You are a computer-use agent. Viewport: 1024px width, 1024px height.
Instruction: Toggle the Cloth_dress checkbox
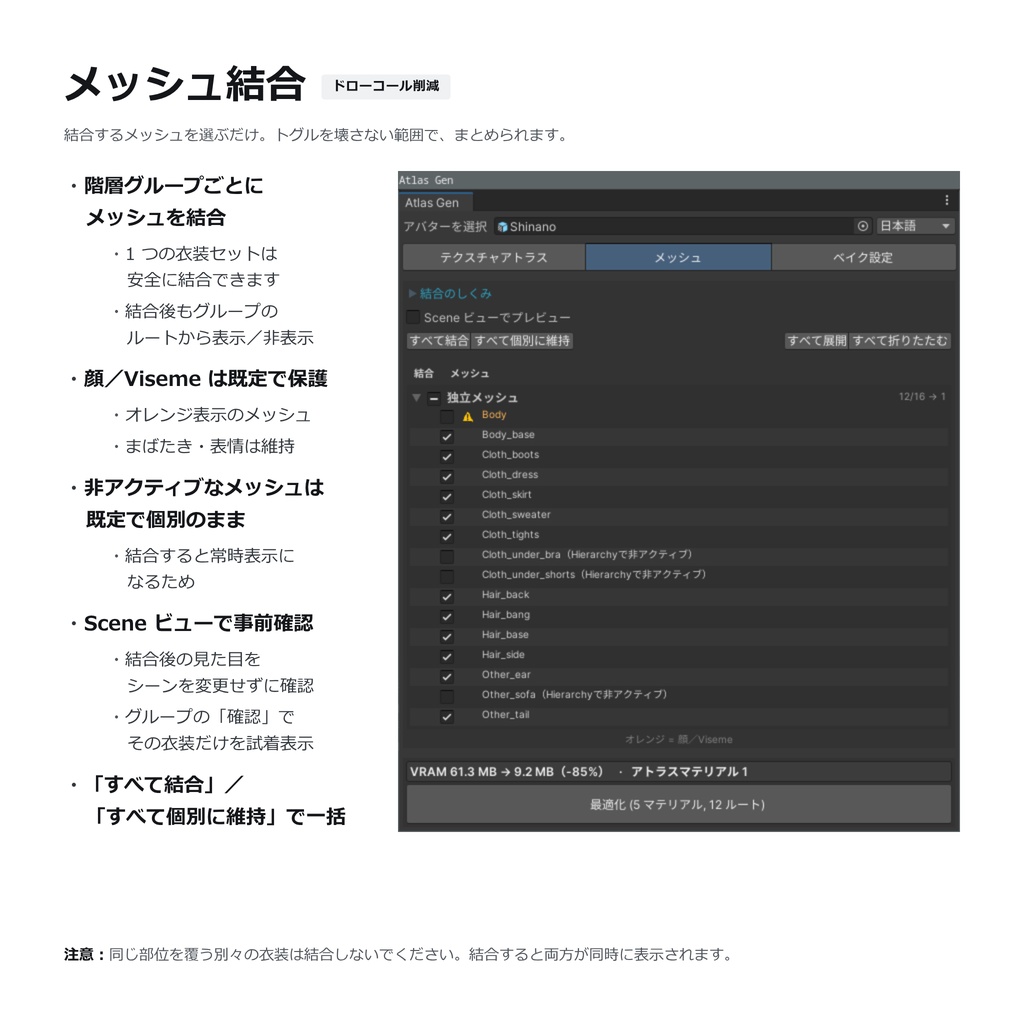click(x=447, y=477)
